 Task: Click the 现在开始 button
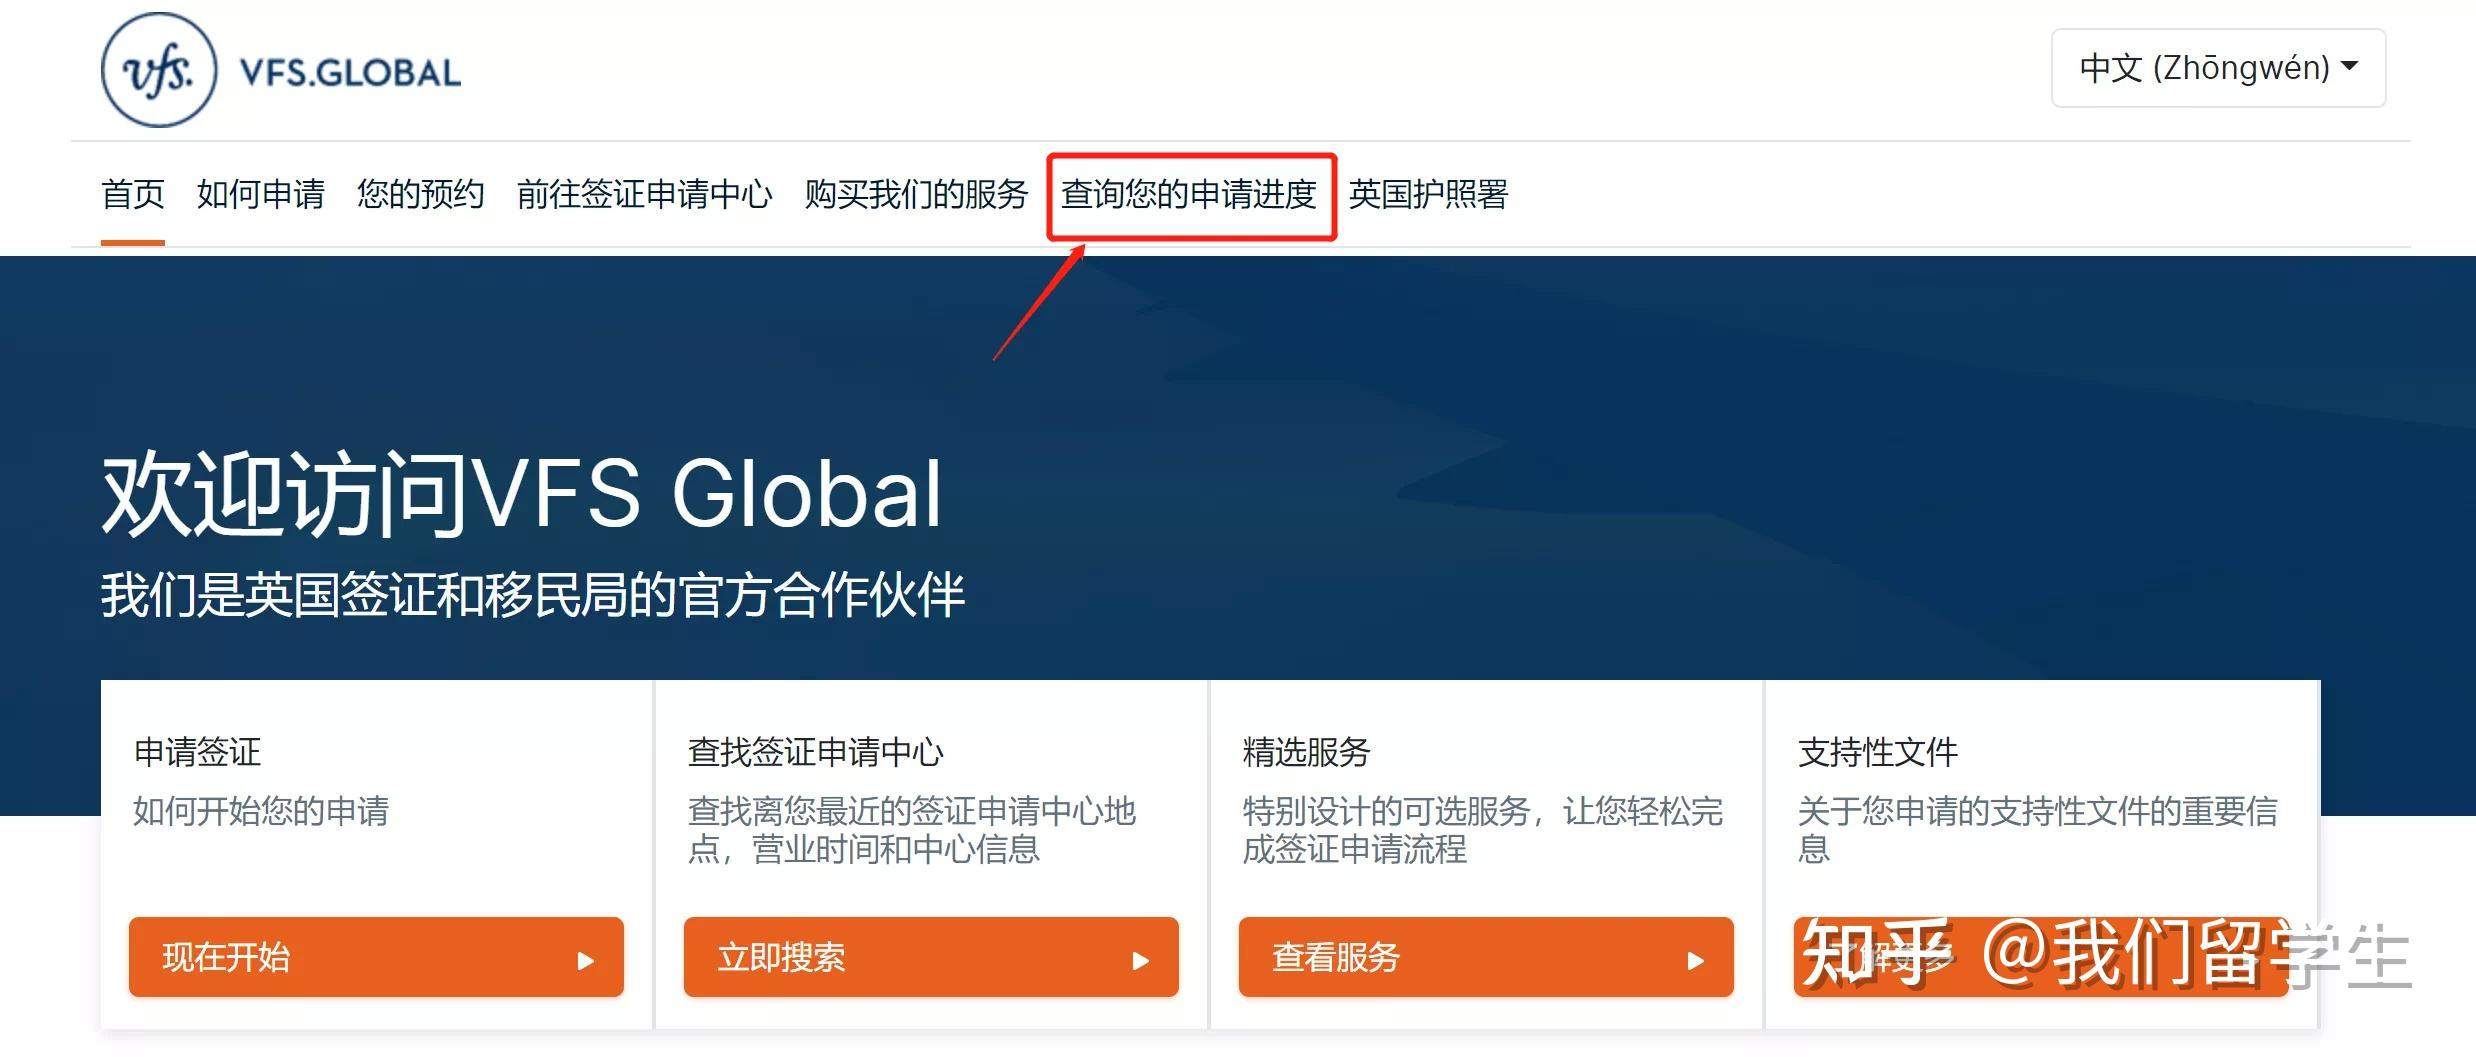pos(376,957)
